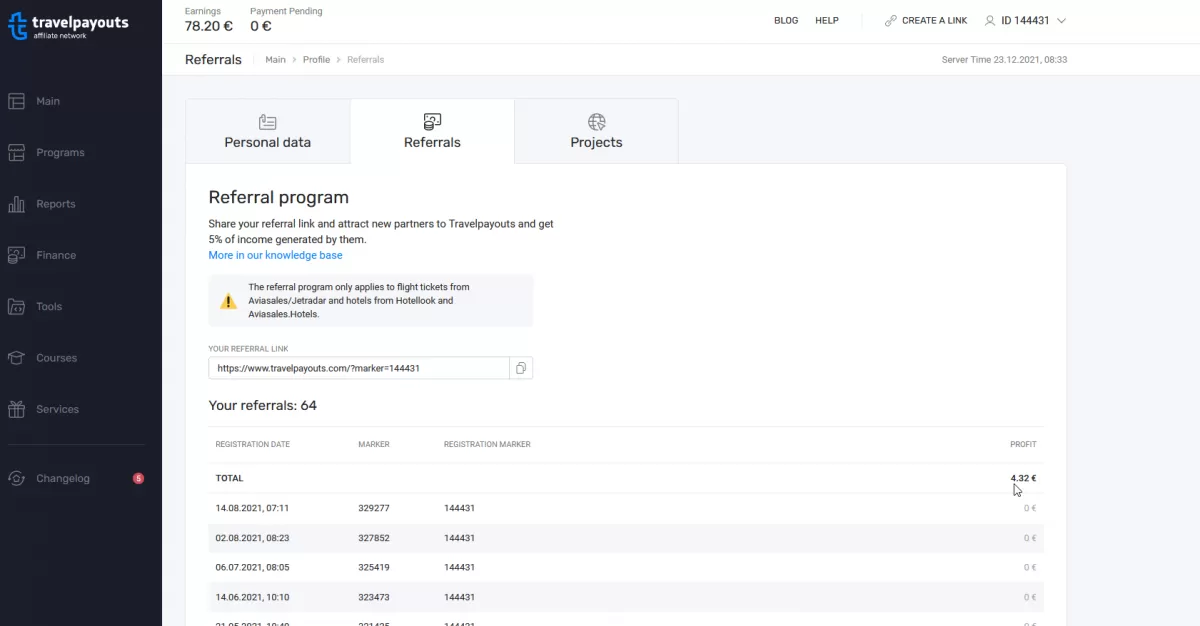This screenshot has height=626, width=1200.
Task: Open the Services gift icon
Action: coord(16,409)
